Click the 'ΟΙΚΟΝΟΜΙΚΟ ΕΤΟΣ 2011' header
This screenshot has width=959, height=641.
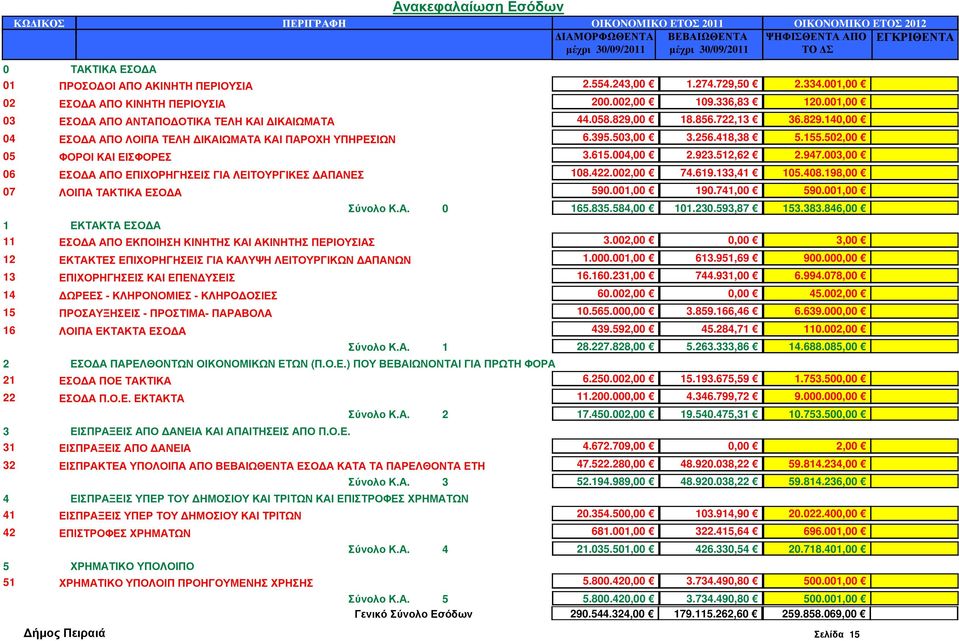[x=657, y=23]
